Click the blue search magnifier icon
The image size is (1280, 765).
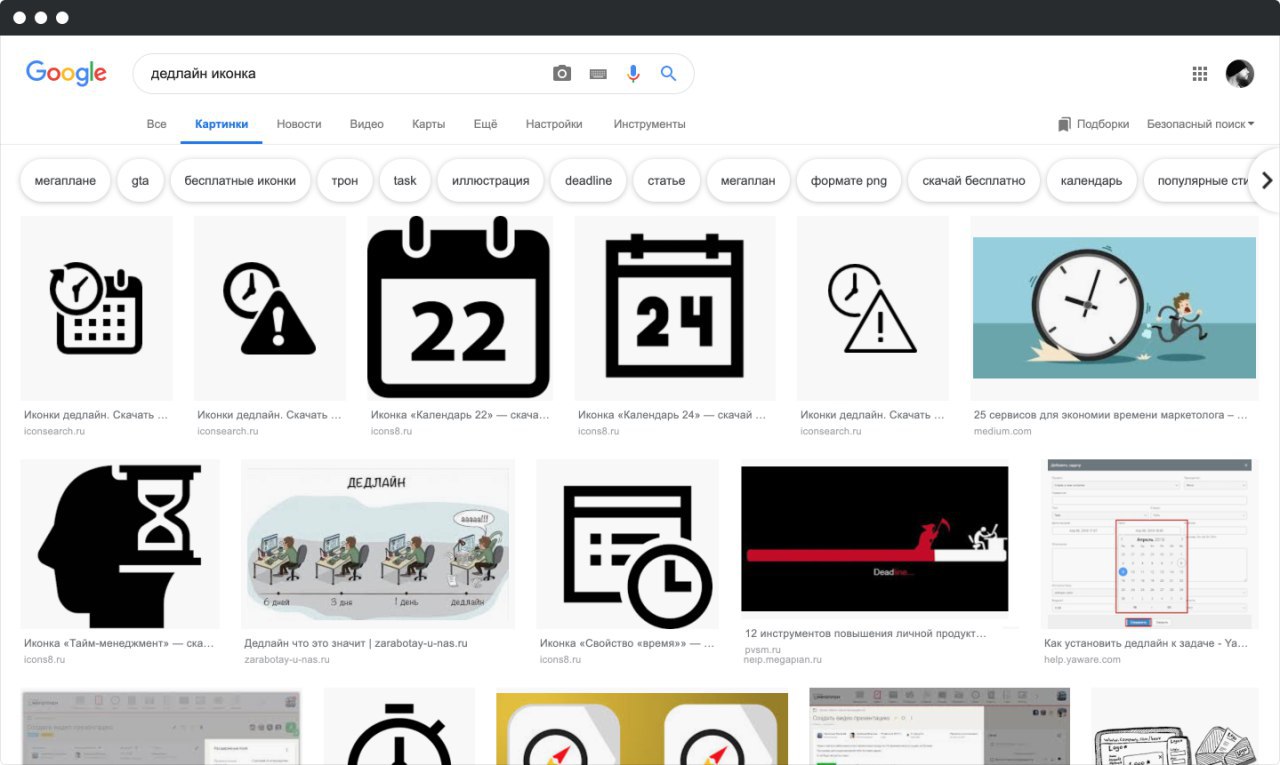[x=669, y=73]
